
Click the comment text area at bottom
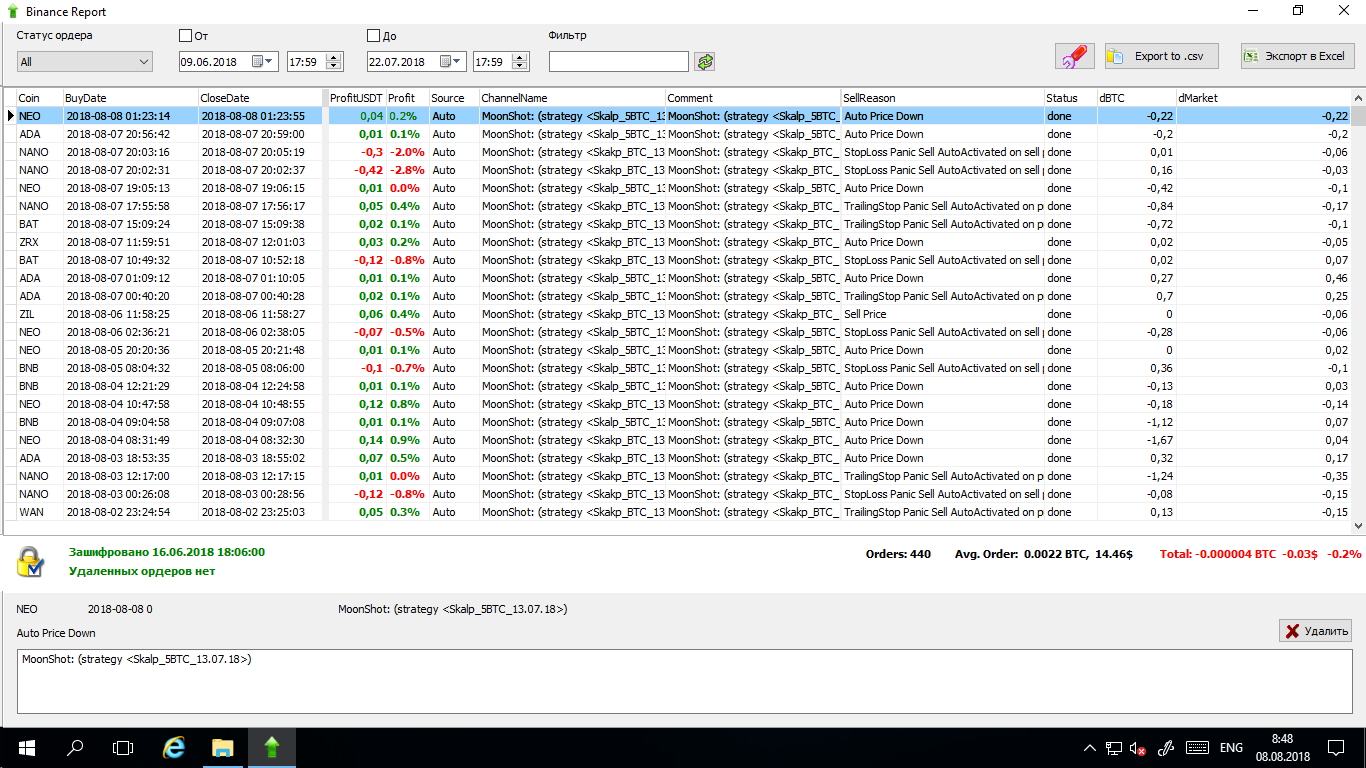[x=684, y=681]
